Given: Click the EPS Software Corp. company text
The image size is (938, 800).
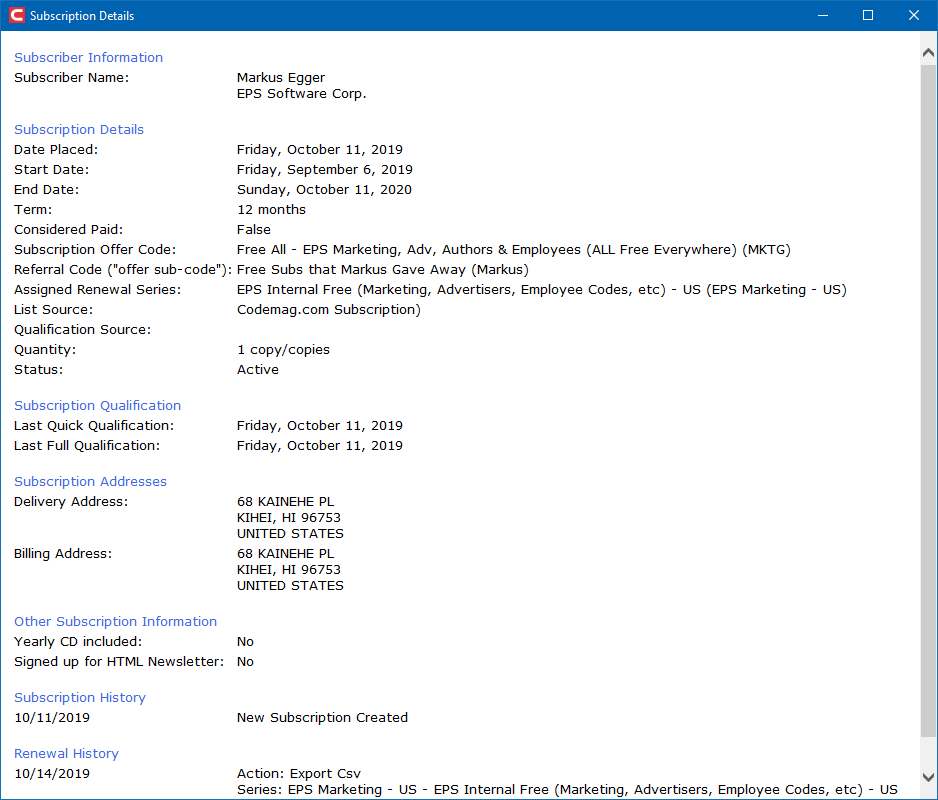Looking at the screenshot, I should [302, 94].
